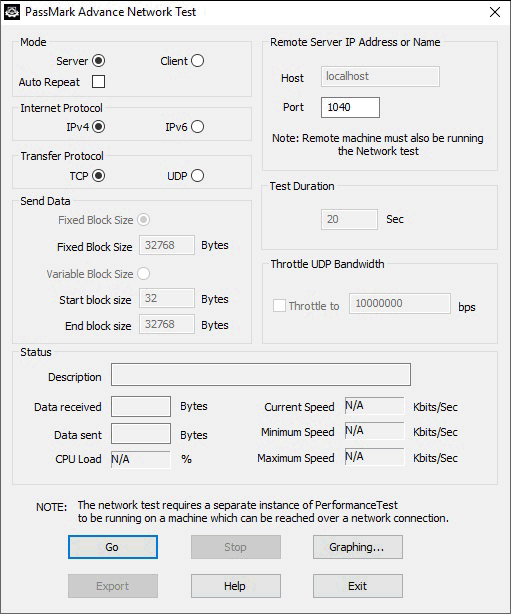Image resolution: width=511 pixels, height=614 pixels.
Task: Click the Test Duration seconds field
Action: [x=349, y=219]
